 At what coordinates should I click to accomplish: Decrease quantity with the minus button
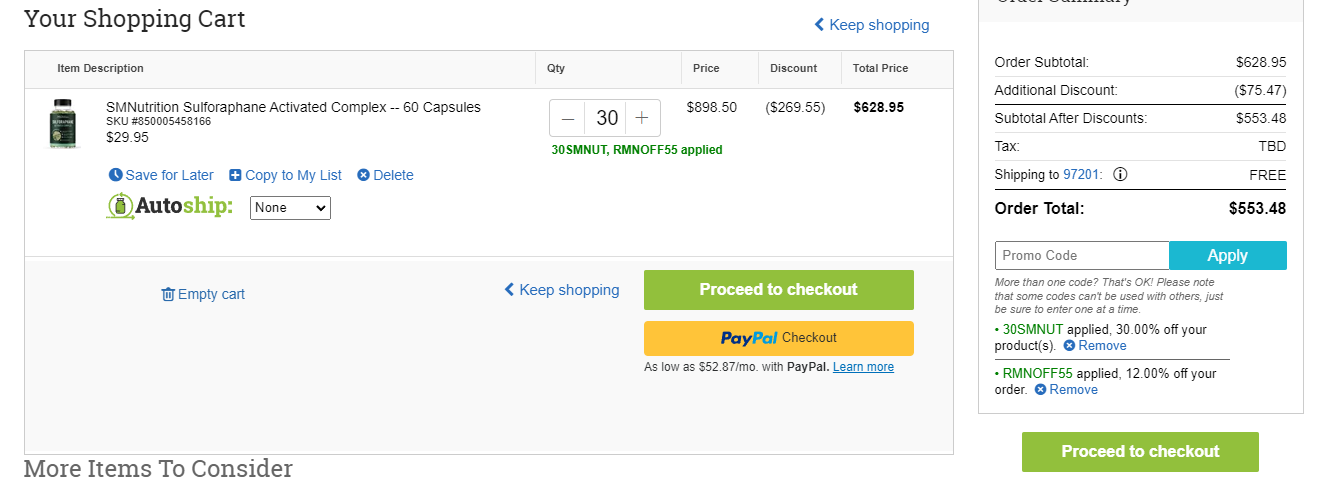click(x=568, y=118)
